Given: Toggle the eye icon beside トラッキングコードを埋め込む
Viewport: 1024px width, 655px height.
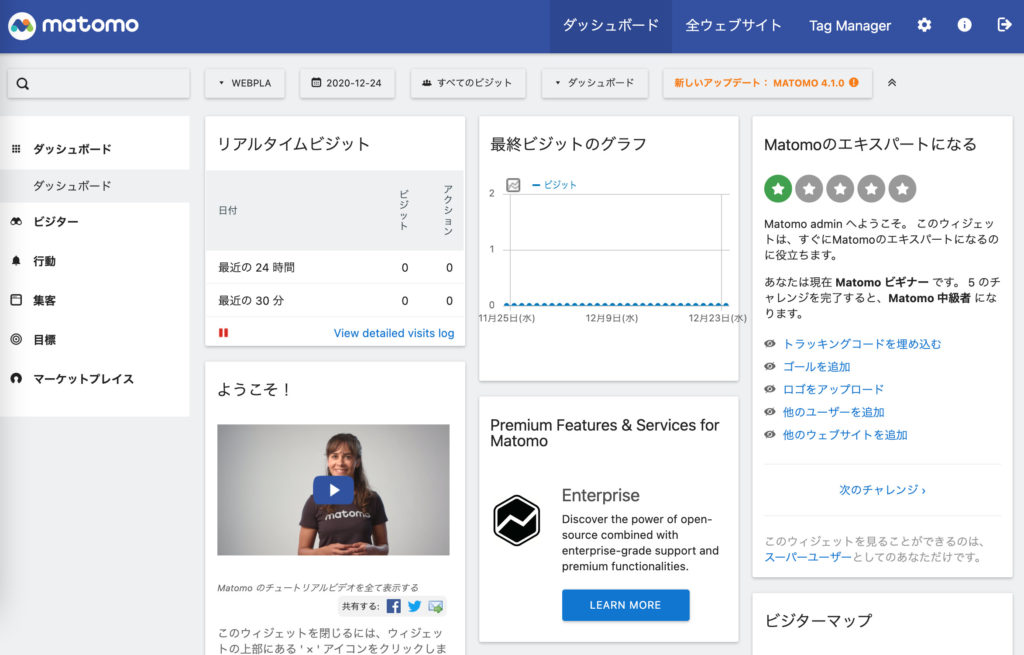Looking at the screenshot, I should (770, 344).
